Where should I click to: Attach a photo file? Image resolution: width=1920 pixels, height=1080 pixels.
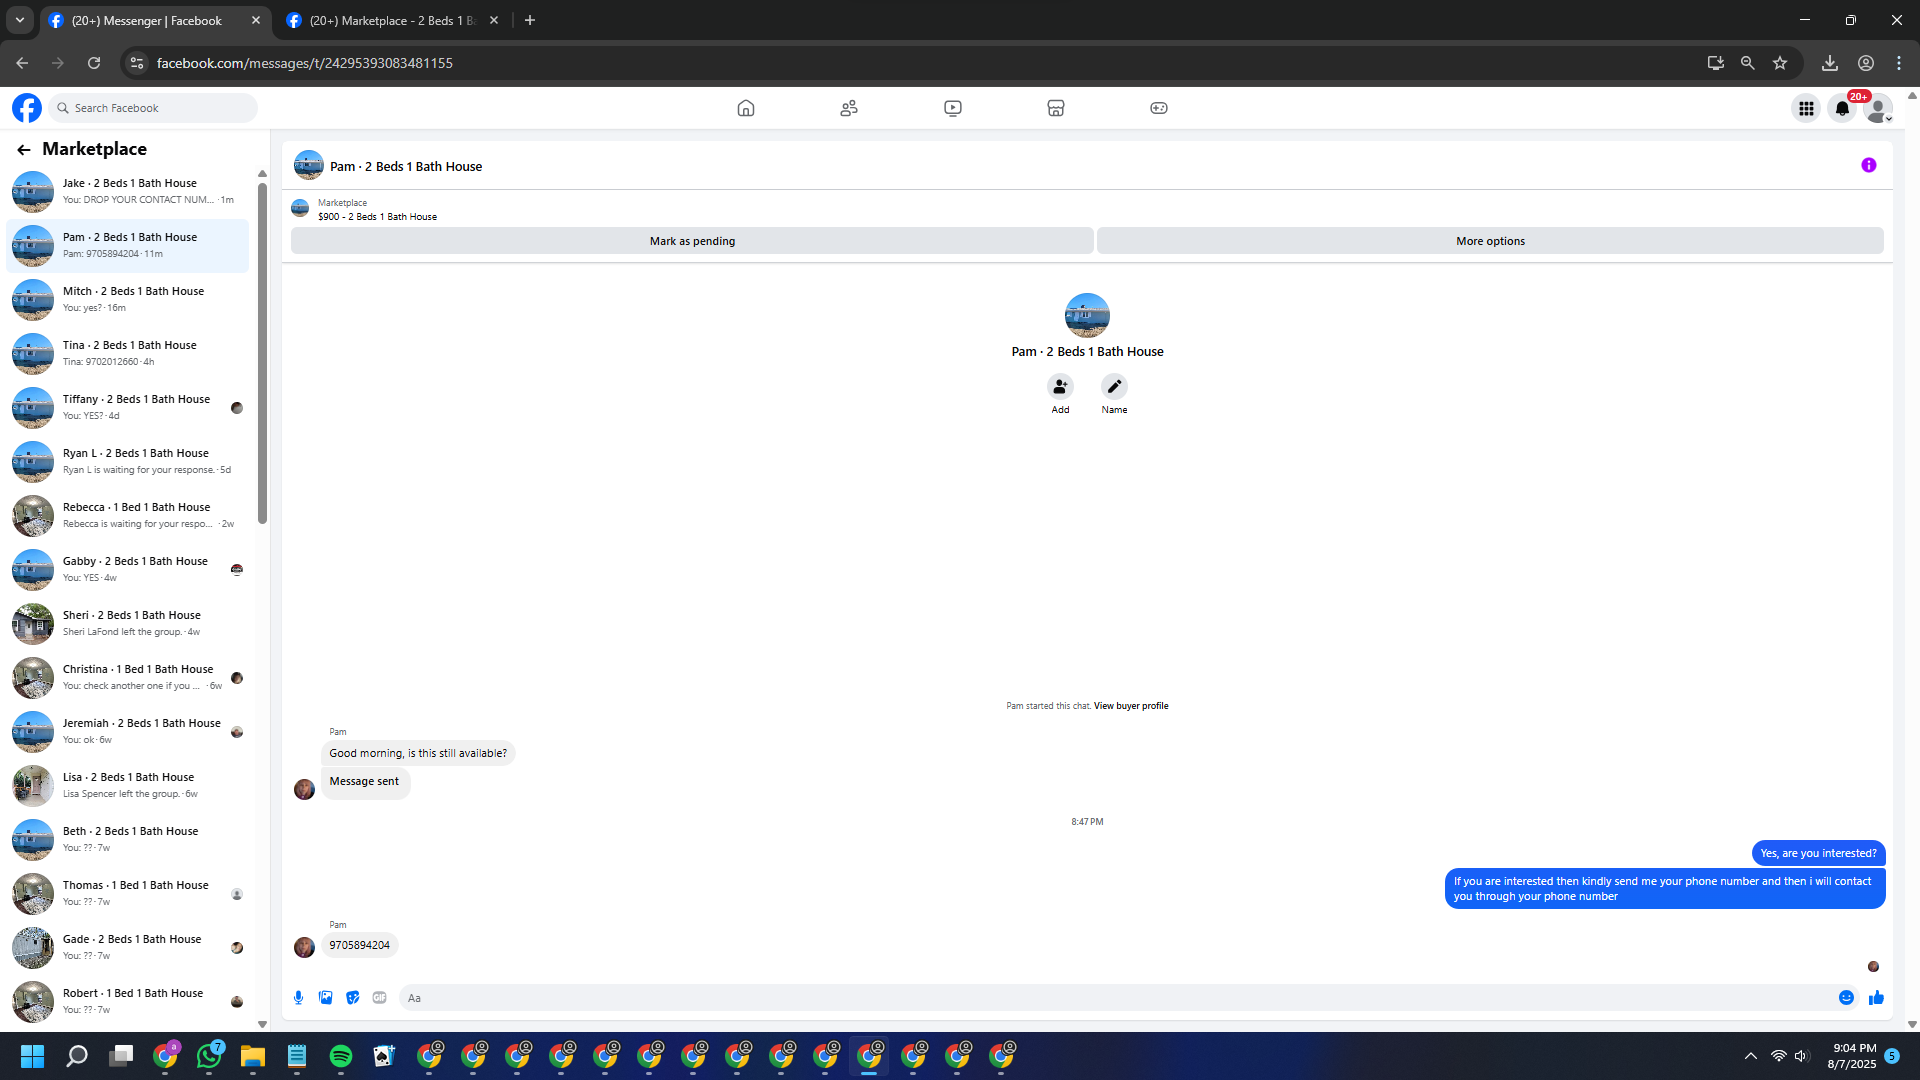tap(326, 998)
